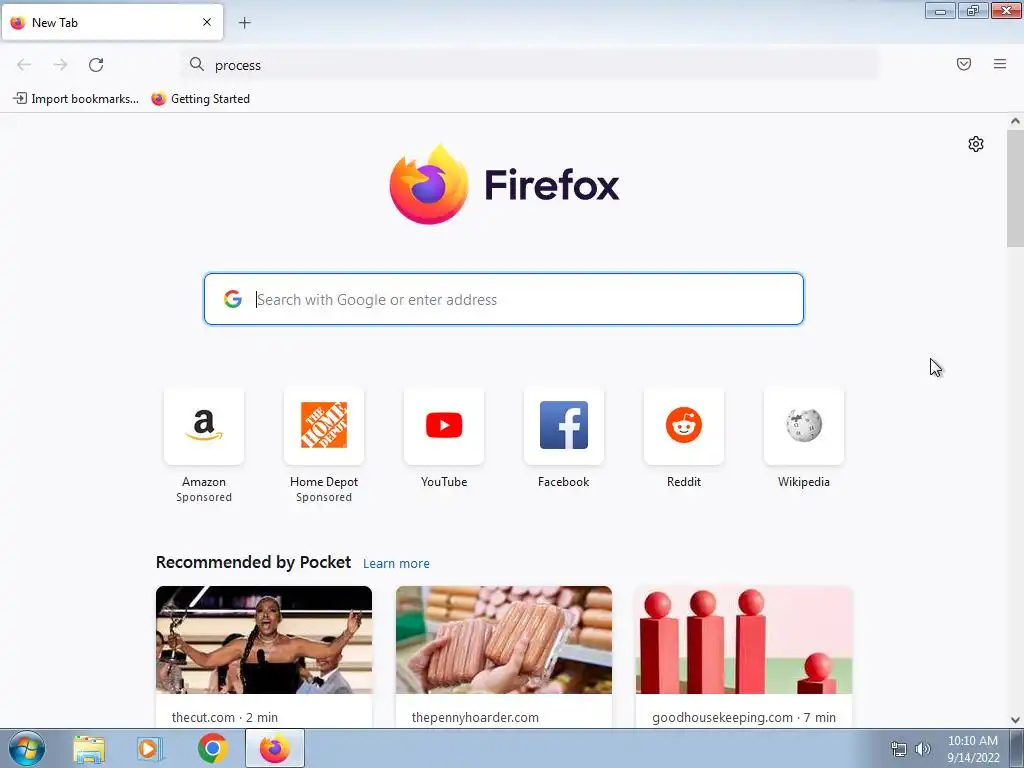The image size is (1024, 768).
Task: Open the Firefox application menu
Action: [x=999, y=64]
